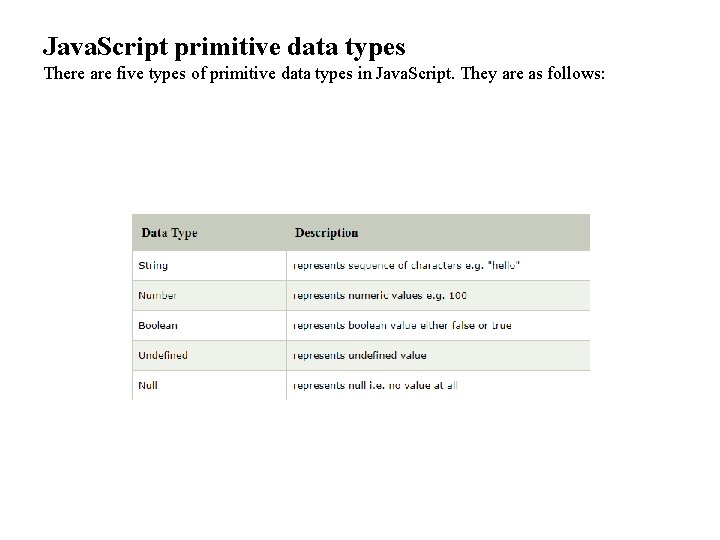
Task: Click the subtitle sentence about five types
Action: click(x=324, y=74)
